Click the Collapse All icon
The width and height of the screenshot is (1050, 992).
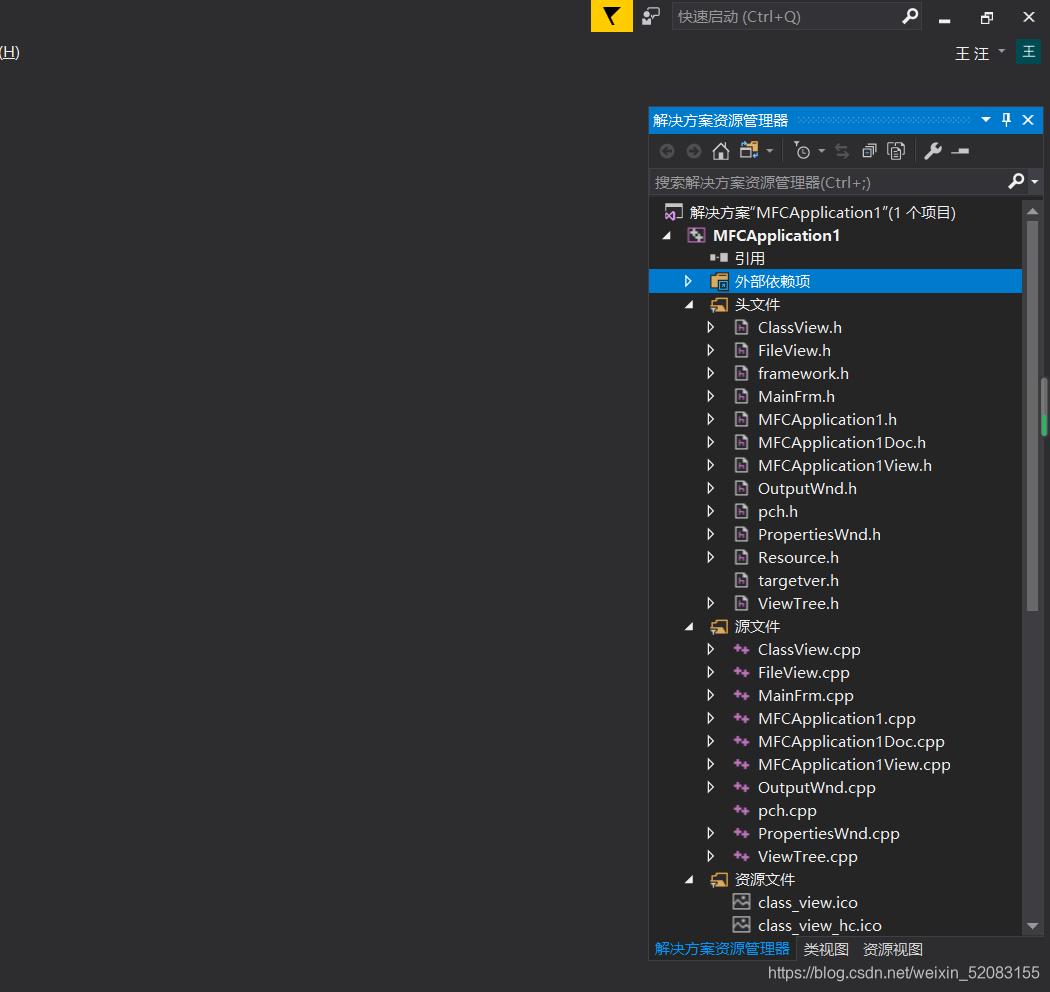click(869, 151)
